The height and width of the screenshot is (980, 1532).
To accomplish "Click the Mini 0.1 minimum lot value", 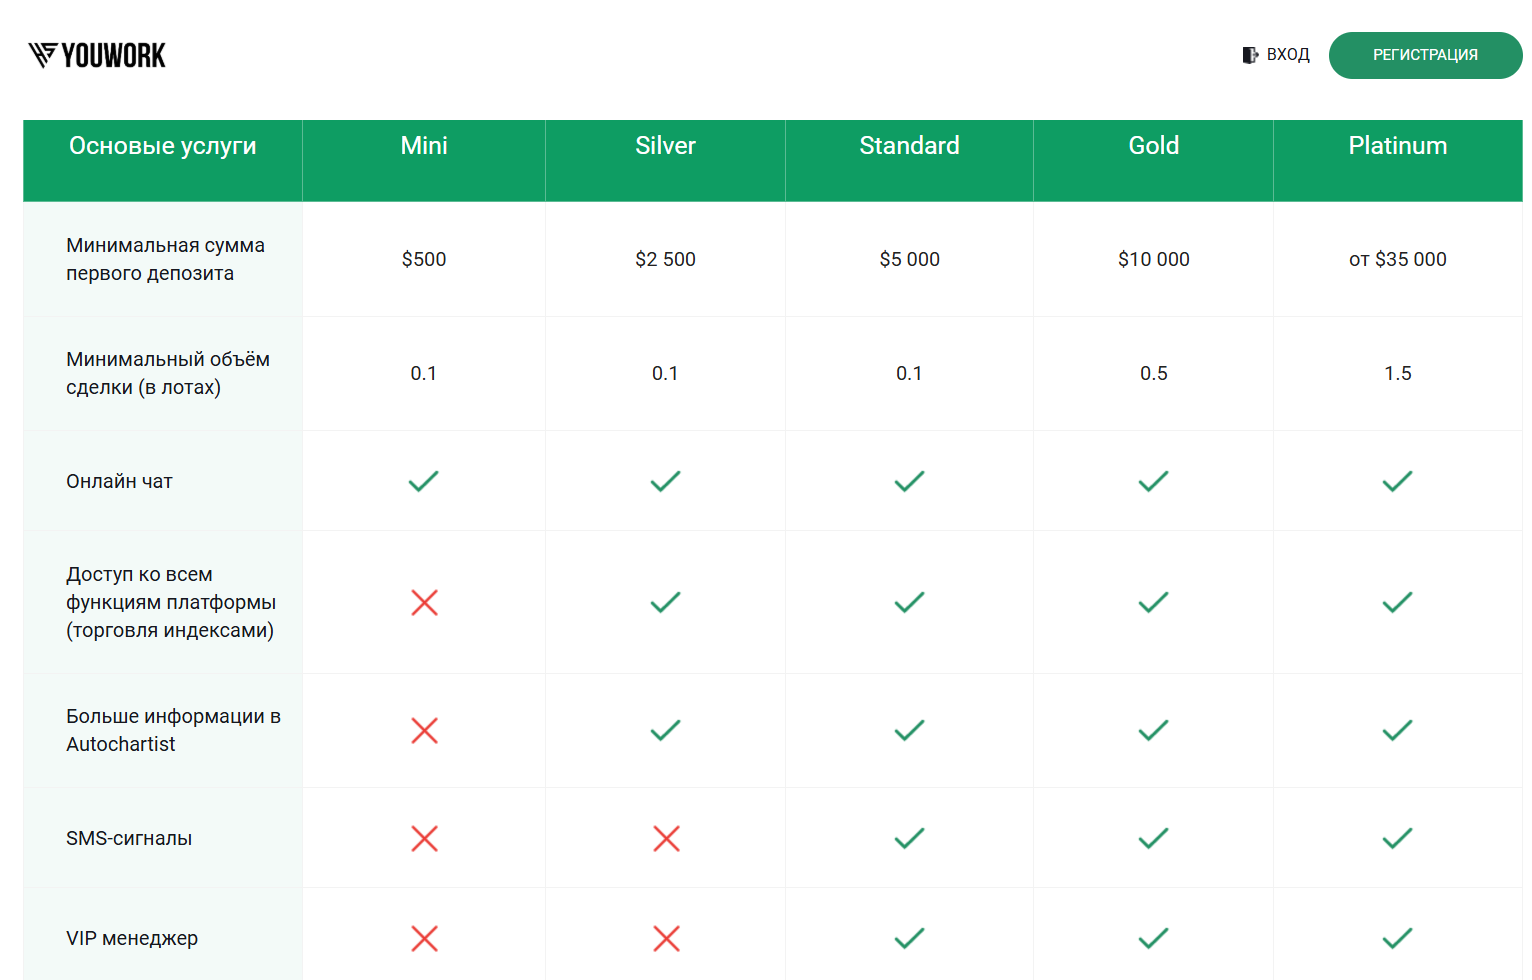I will tap(424, 373).
